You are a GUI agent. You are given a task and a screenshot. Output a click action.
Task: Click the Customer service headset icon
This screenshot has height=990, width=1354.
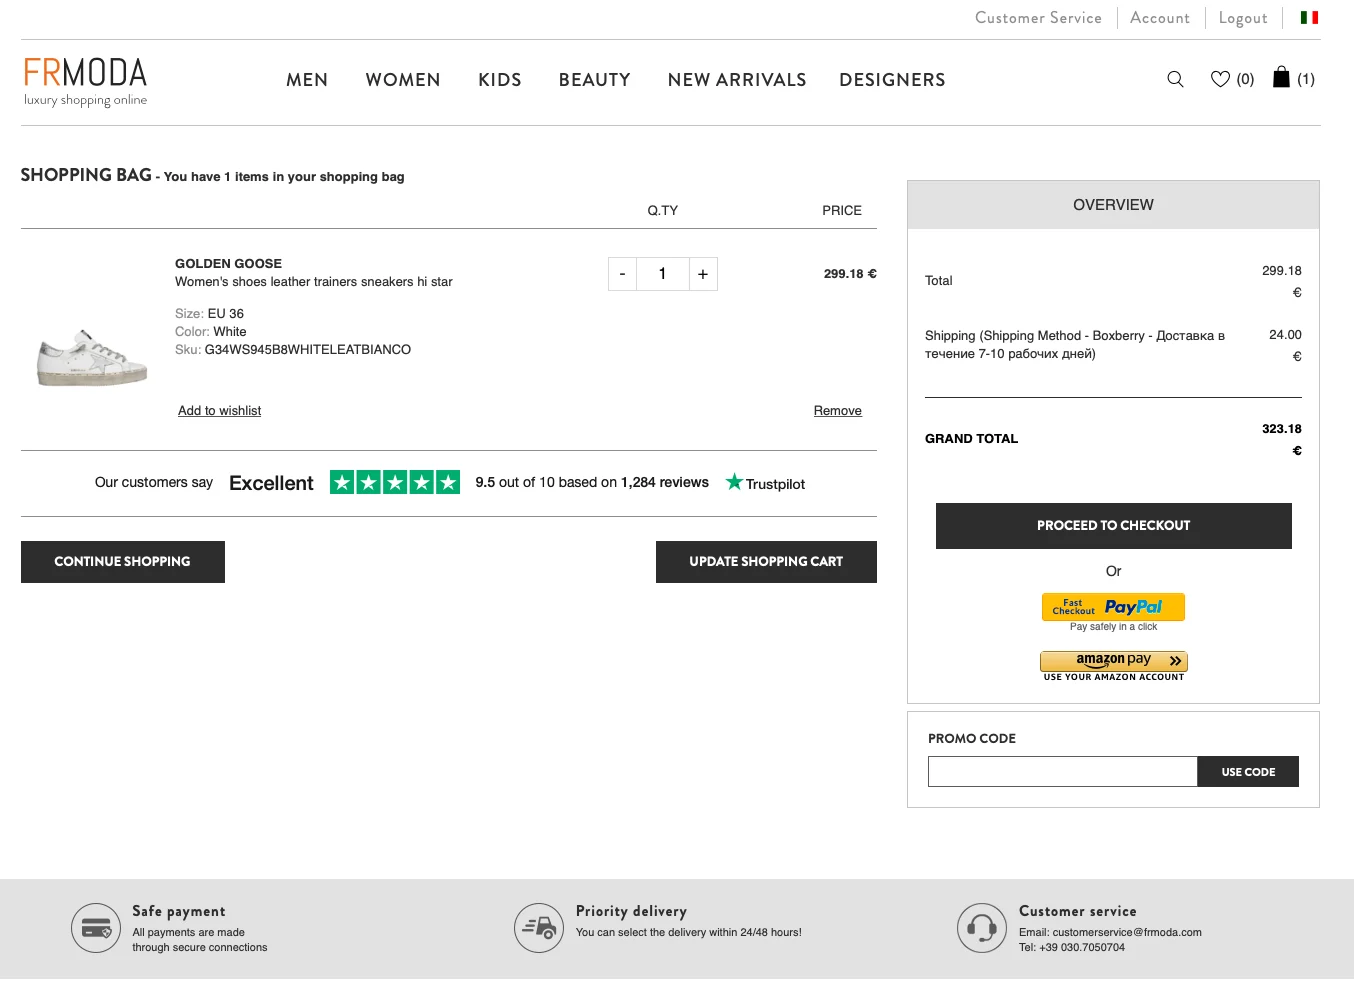982,928
